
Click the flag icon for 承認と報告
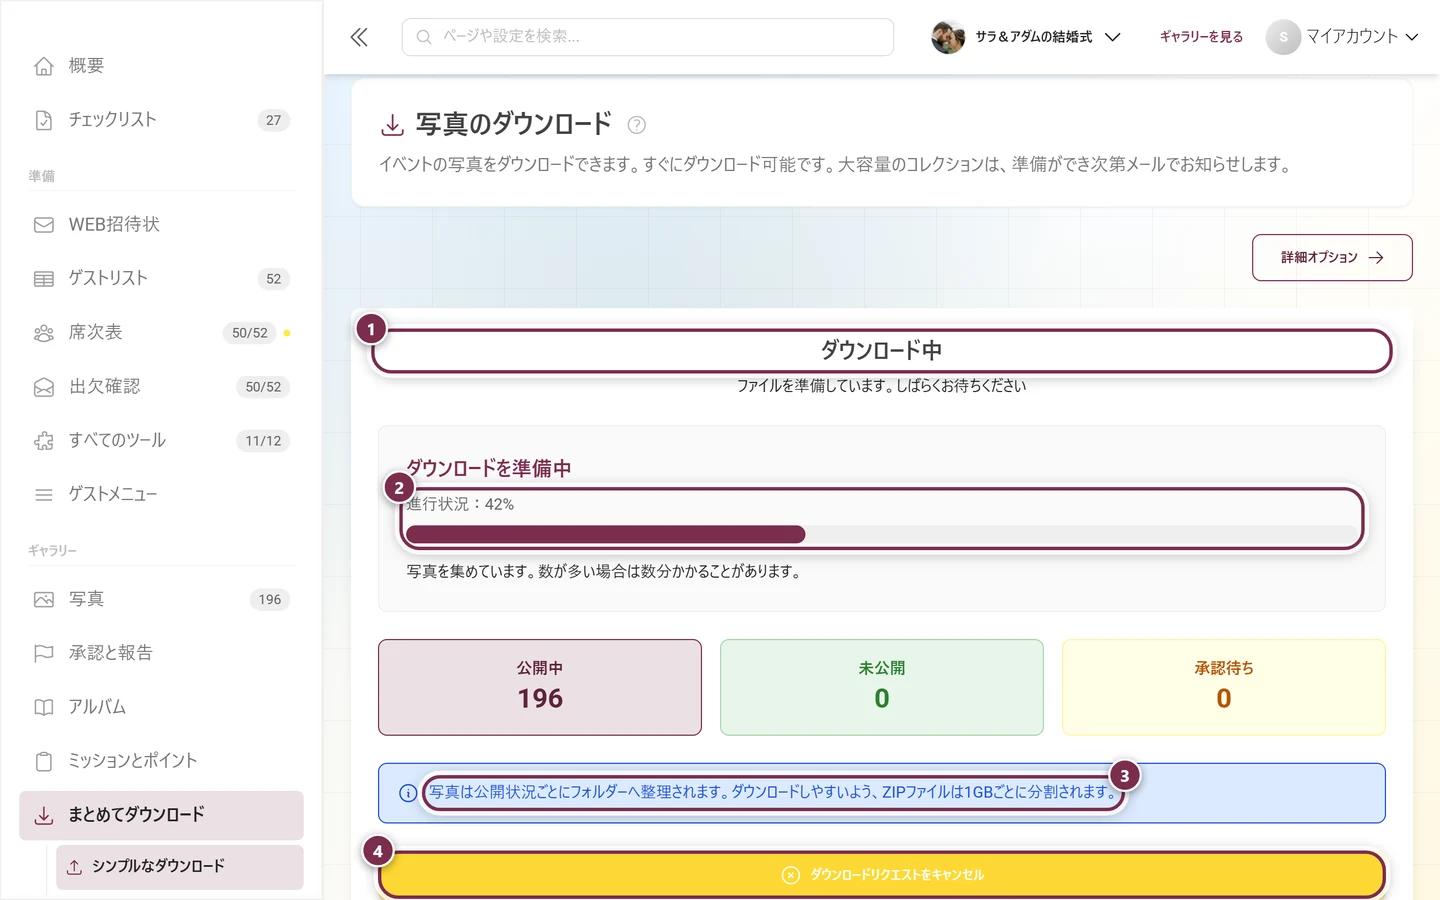pos(44,654)
